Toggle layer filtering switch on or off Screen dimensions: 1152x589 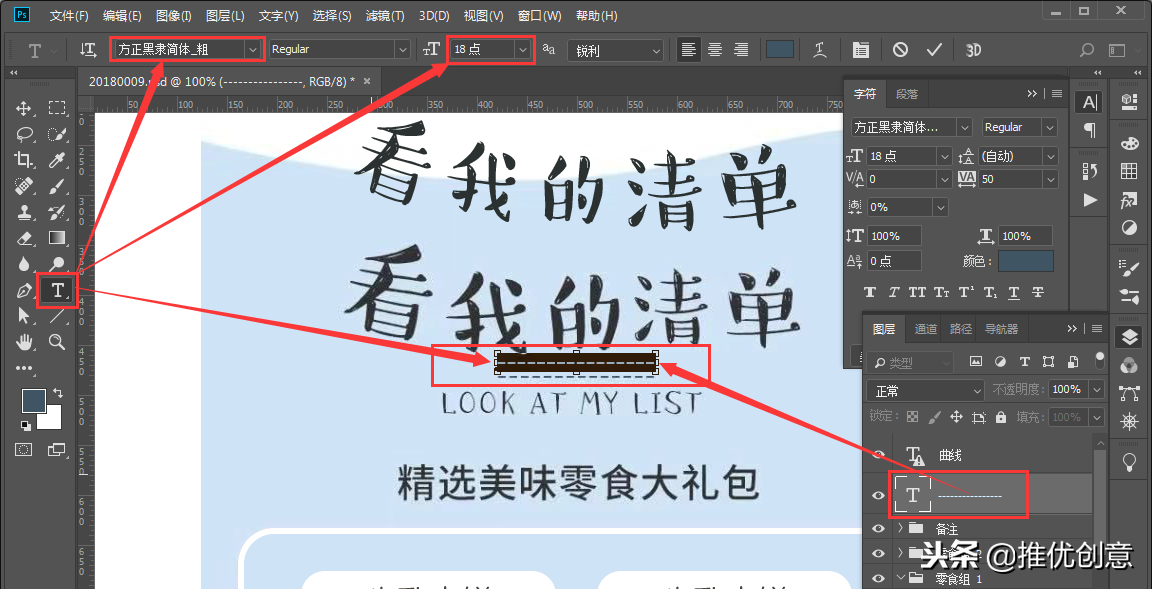point(1099,359)
